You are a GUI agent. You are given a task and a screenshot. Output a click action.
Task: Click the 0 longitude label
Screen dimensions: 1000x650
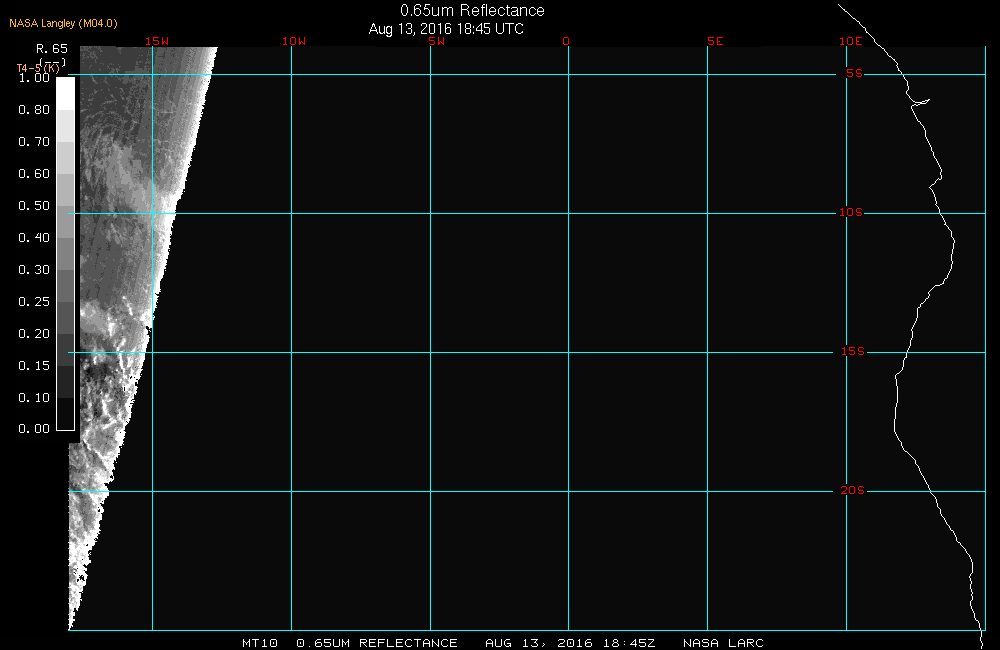click(x=566, y=41)
